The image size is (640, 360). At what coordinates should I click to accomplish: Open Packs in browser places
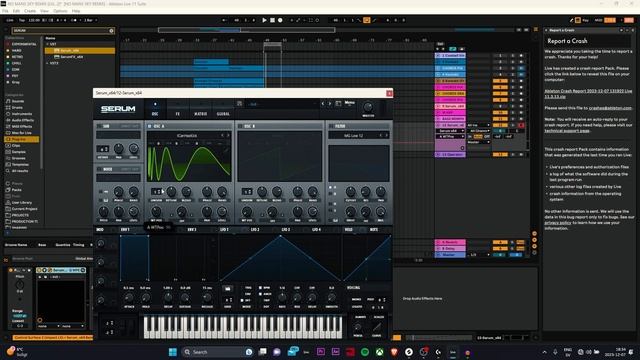pos(16,190)
